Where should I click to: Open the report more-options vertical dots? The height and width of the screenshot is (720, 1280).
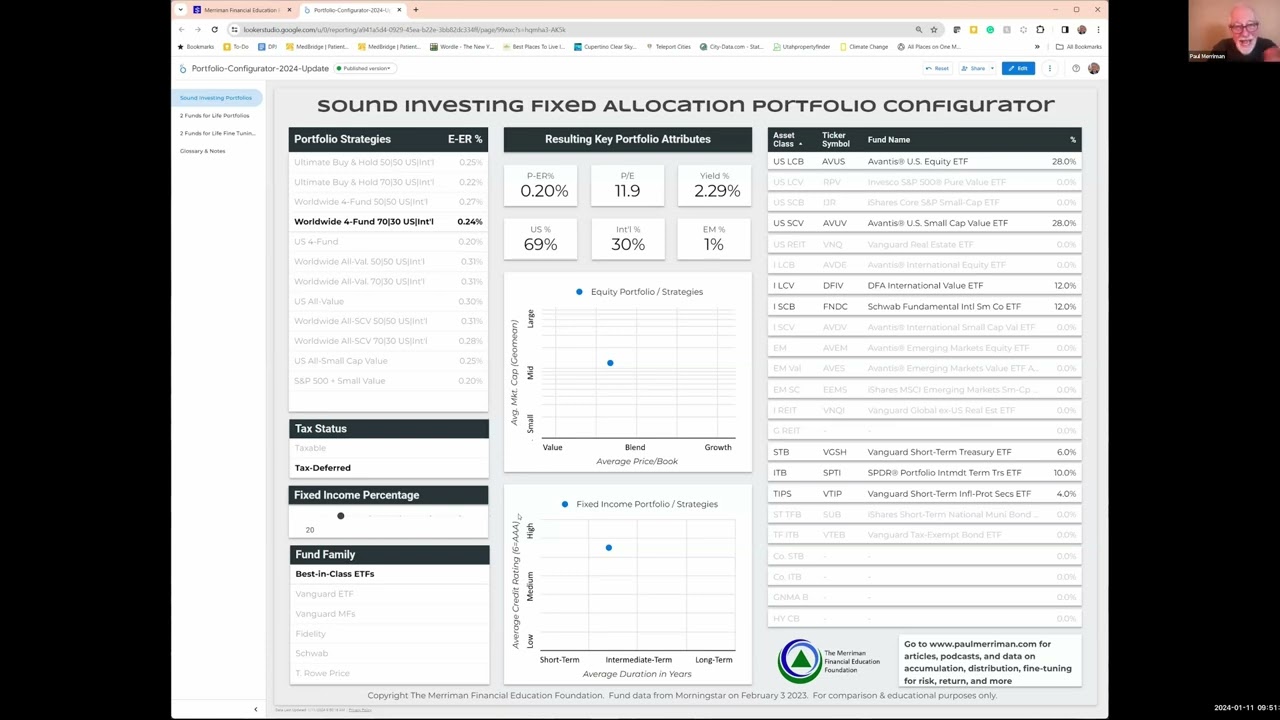pos(1049,69)
